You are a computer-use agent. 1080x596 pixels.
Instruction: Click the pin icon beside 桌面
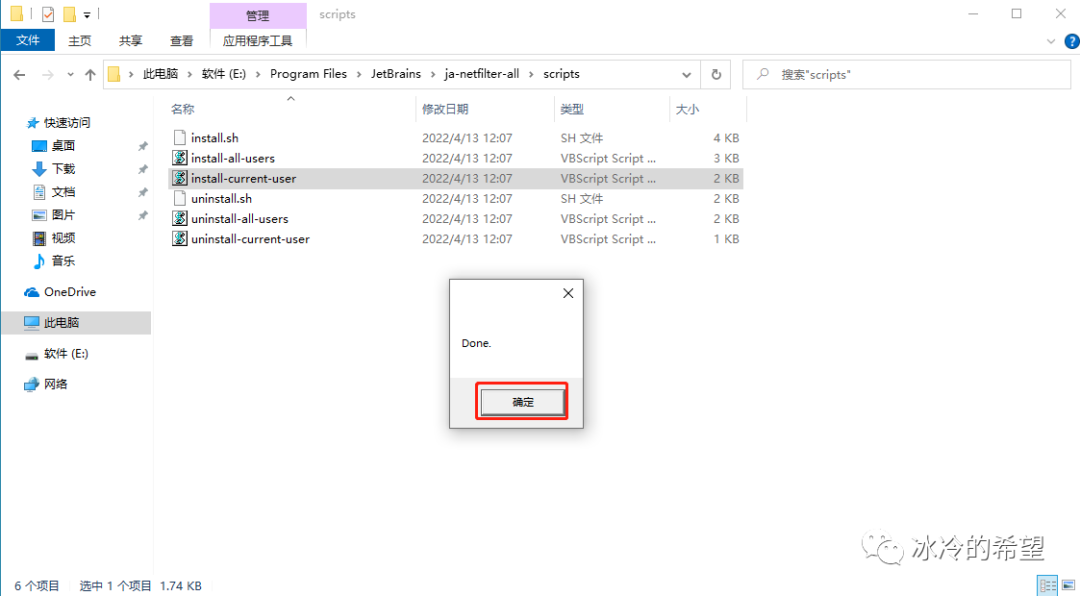[143, 146]
